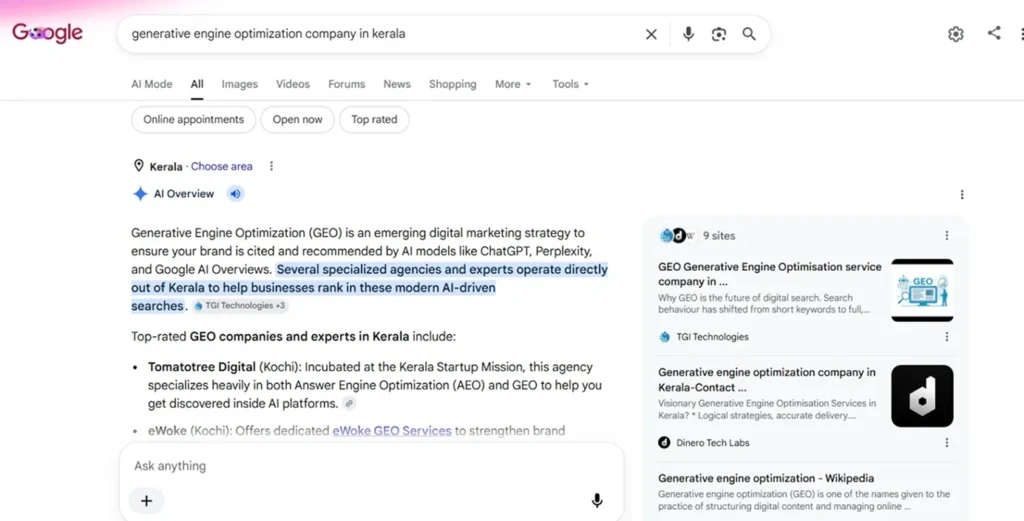Open Google Lens image search icon
Image resolution: width=1024 pixels, height=521 pixels.
[x=718, y=35]
